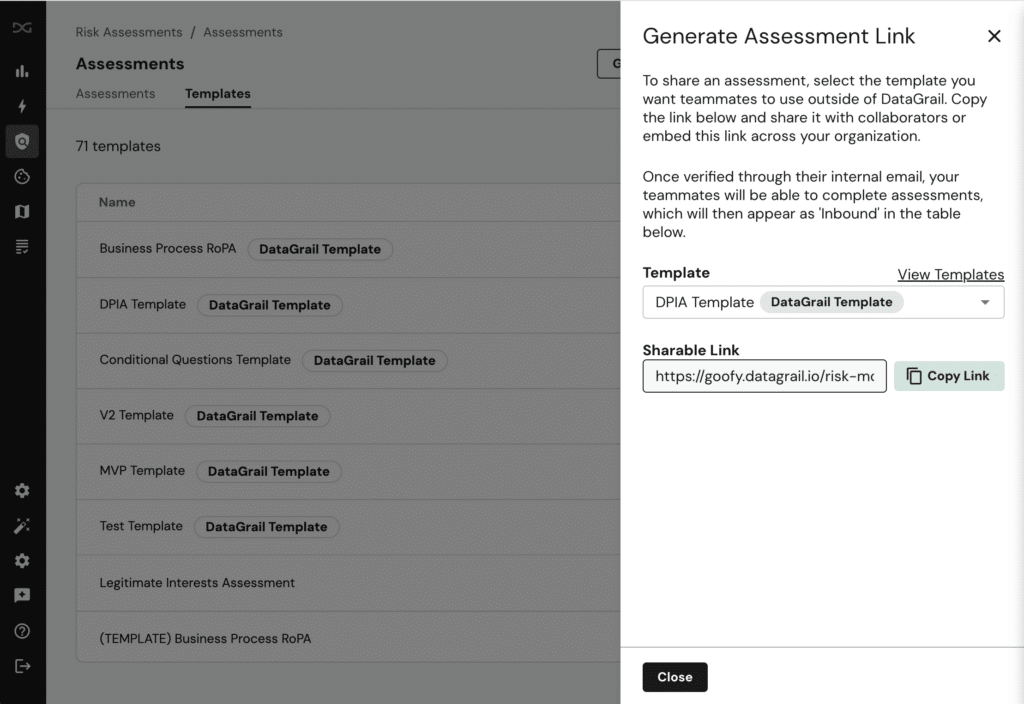Open the cookie consent sidebar icon
This screenshot has height=704, width=1024.
coord(22,177)
